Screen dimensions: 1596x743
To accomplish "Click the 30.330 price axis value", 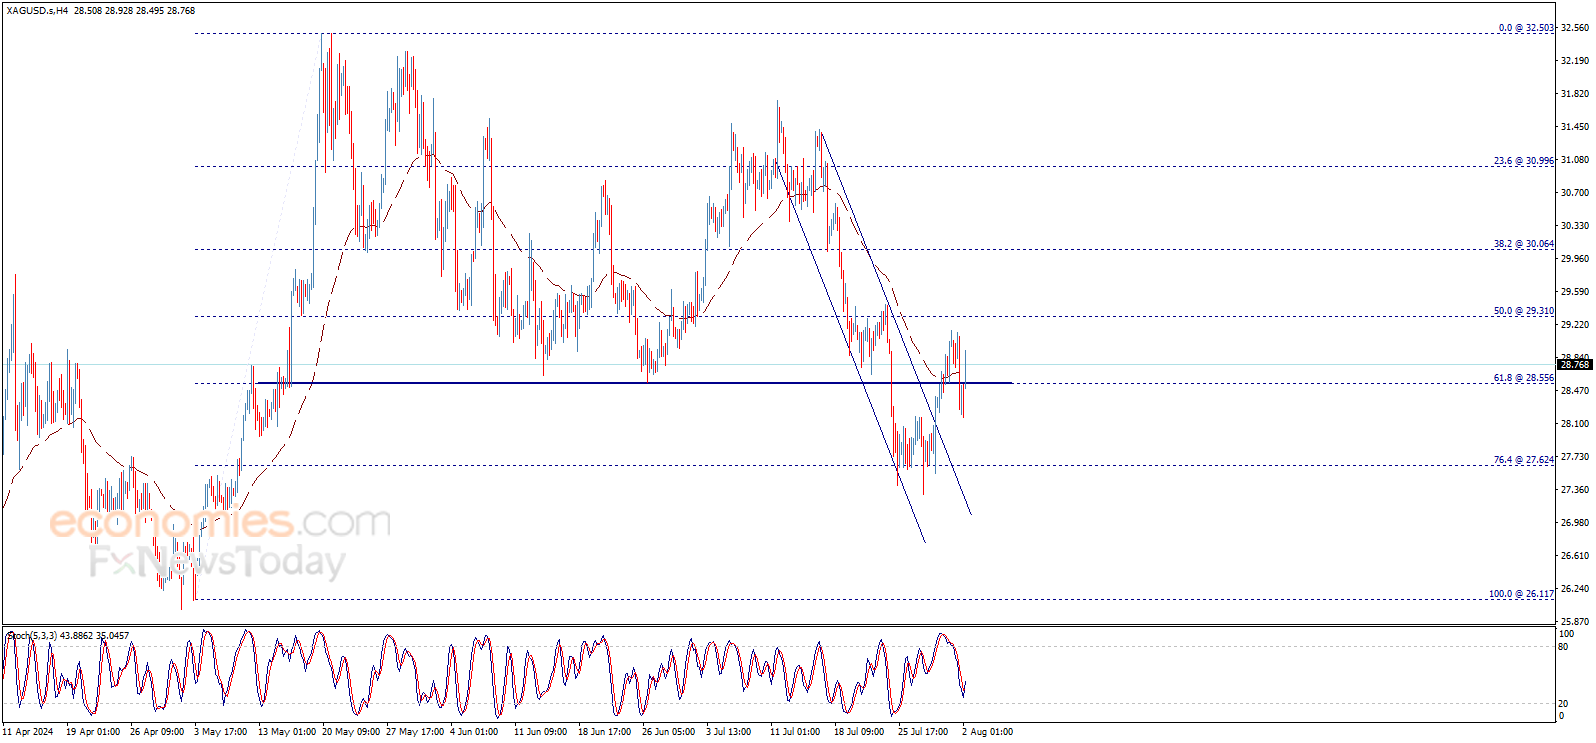I will (x=1574, y=226).
